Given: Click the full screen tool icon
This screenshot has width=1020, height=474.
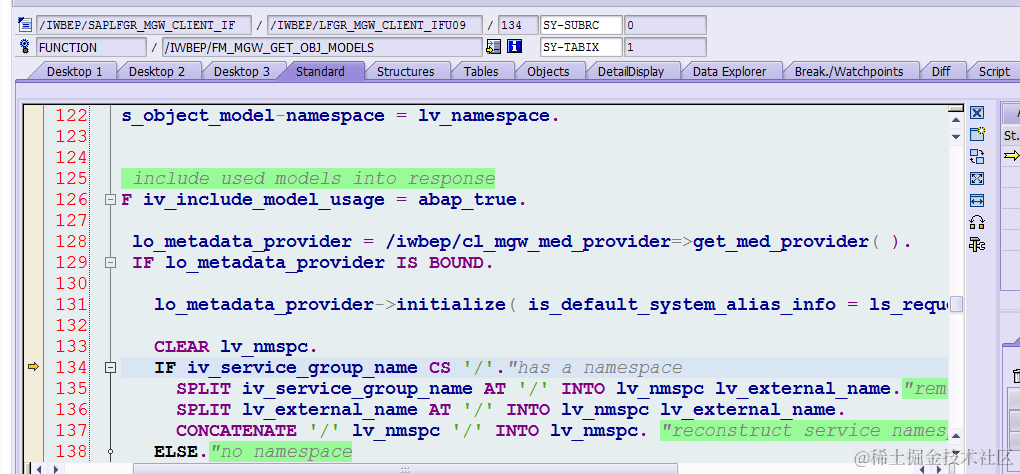Looking at the screenshot, I should pos(976,178).
